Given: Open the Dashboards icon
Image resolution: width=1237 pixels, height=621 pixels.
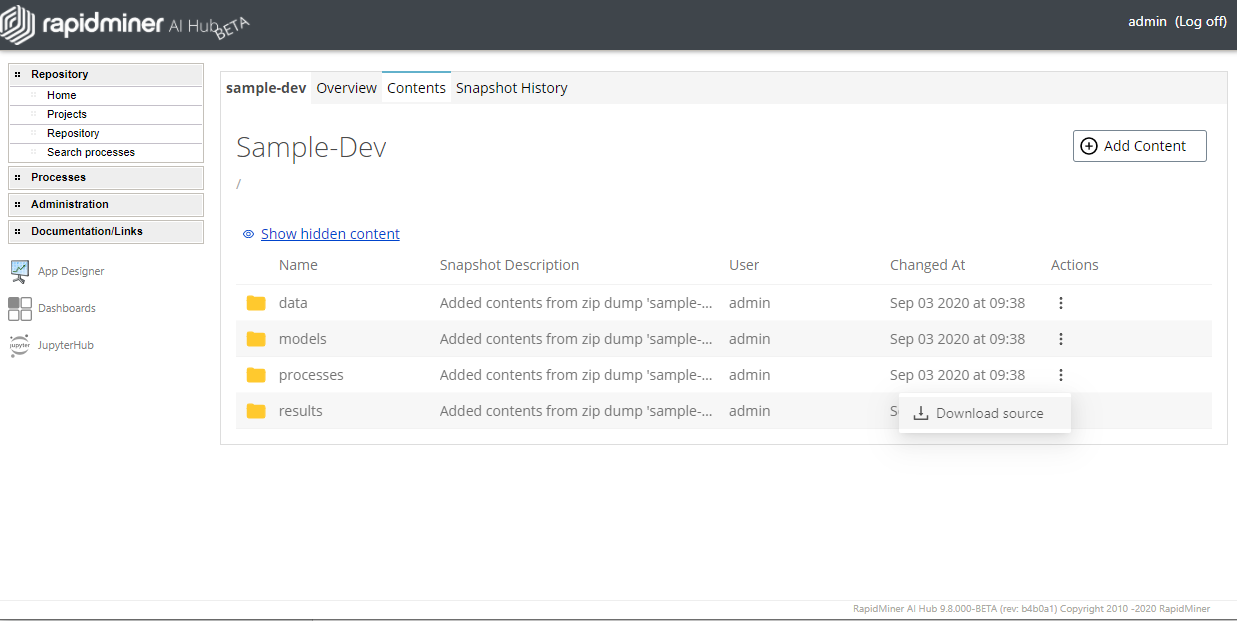Looking at the screenshot, I should tap(20, 308).
